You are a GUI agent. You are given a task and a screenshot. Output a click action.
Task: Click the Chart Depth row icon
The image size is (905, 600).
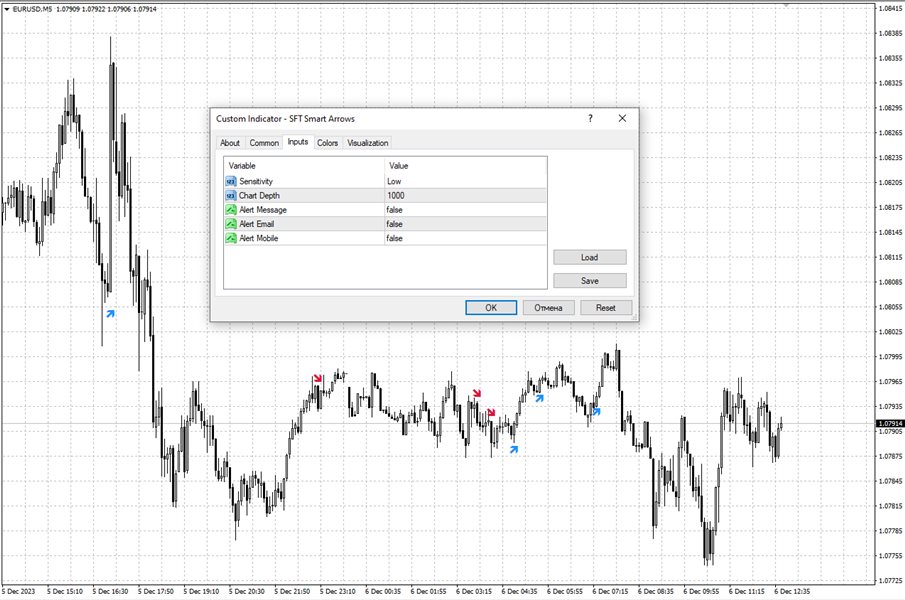pos(231,196)
